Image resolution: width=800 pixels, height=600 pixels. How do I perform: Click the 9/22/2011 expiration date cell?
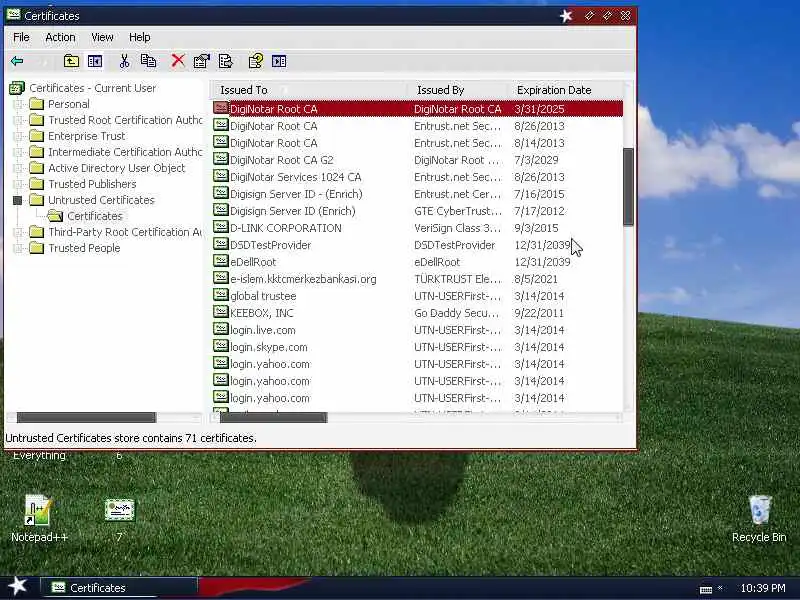coord(539,313)
